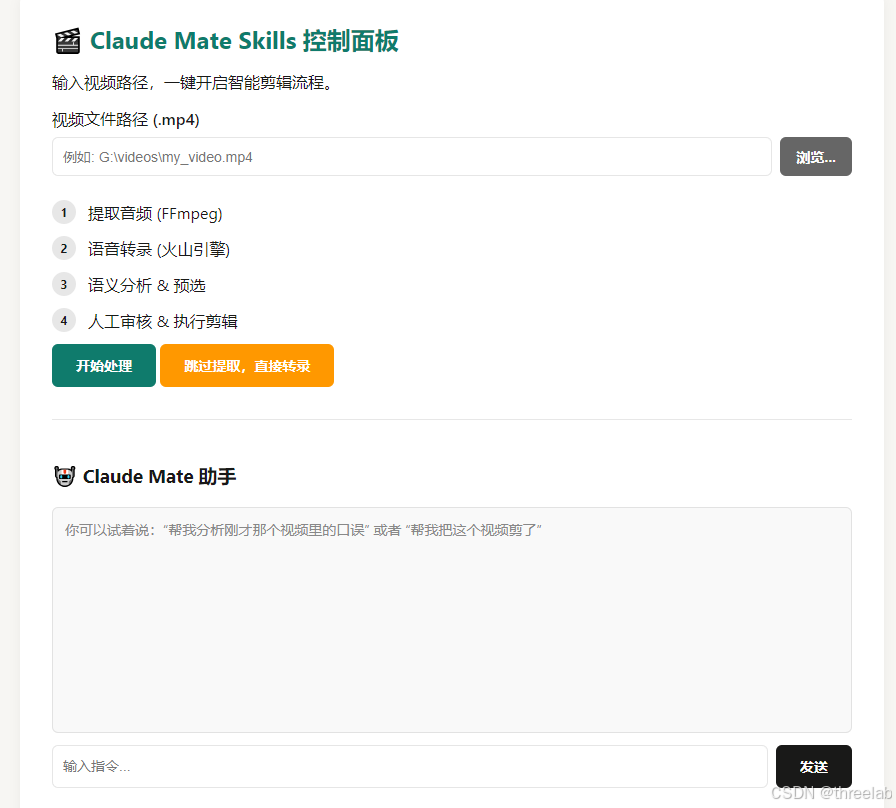Click the Claude Mate 助手 heading text

[x=159, y=477]
